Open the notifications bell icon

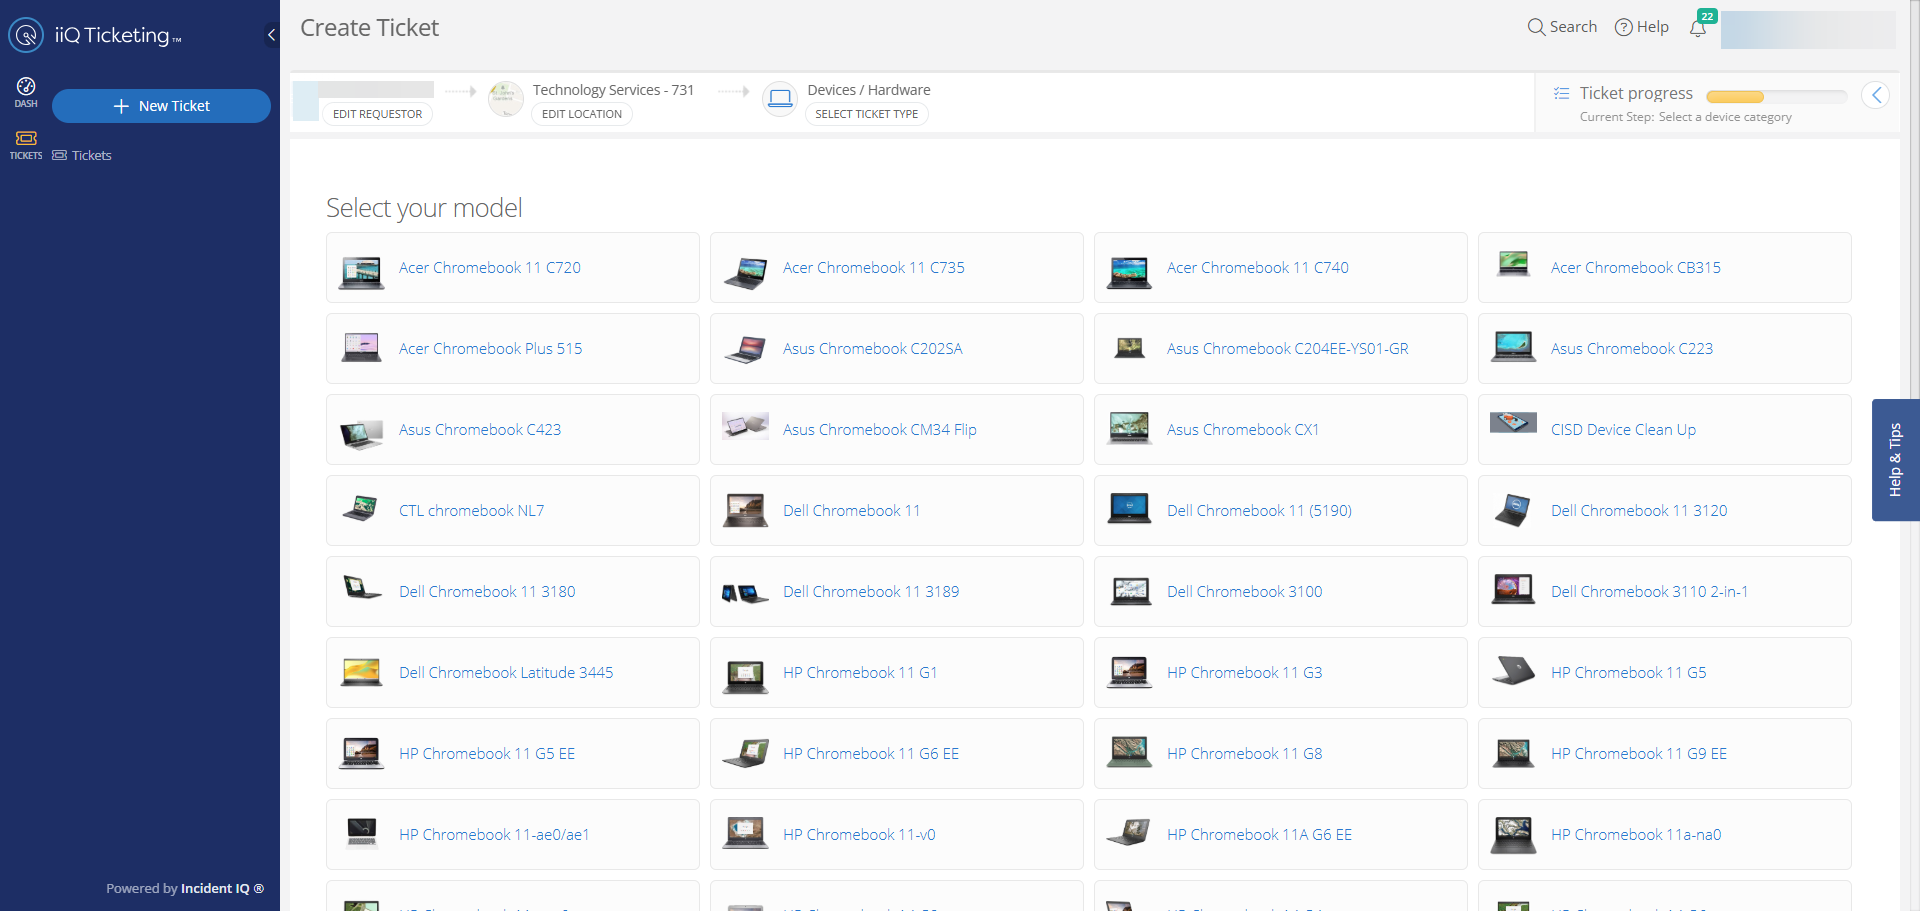(1698, 28)
